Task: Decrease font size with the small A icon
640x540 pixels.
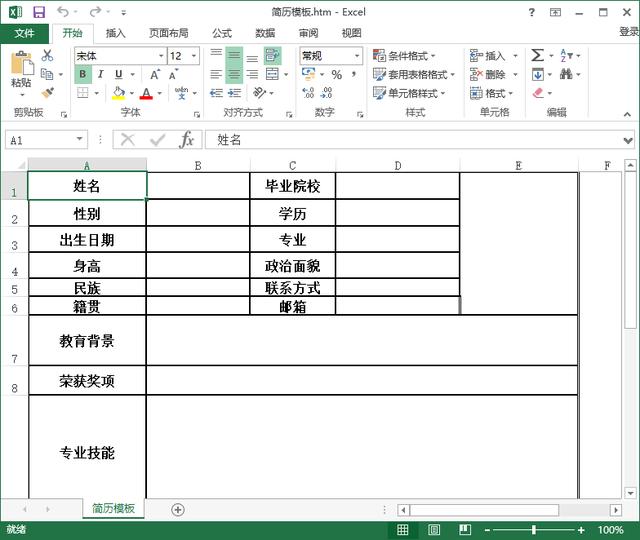Action: (x=173, y=75)
